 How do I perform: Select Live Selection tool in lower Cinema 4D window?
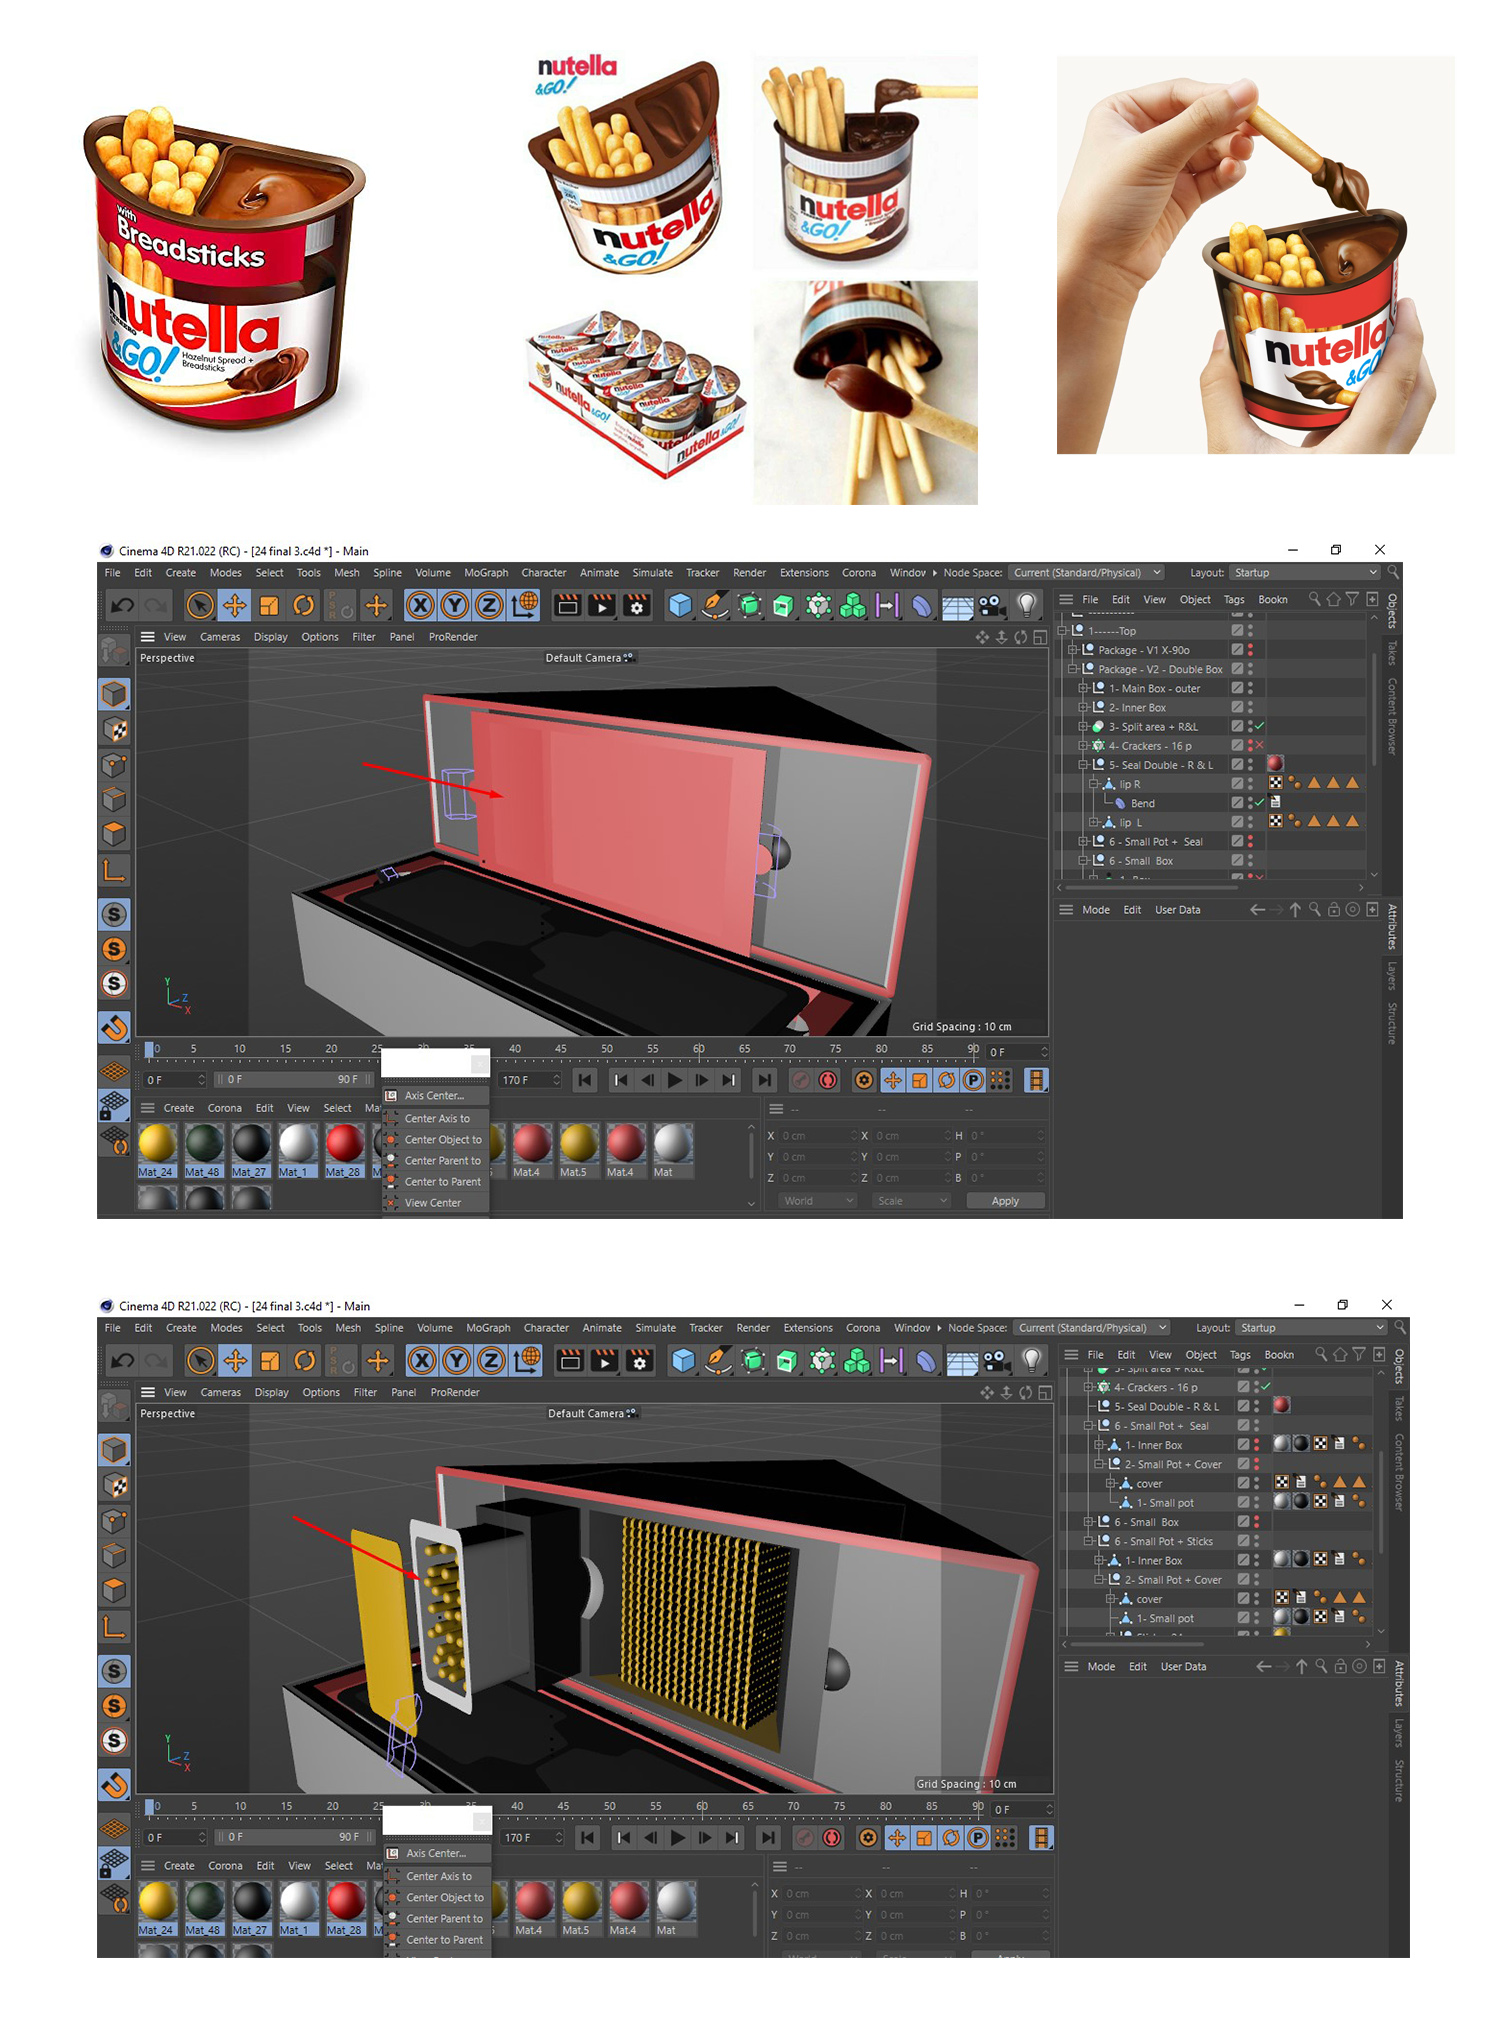pos(201,1360)
